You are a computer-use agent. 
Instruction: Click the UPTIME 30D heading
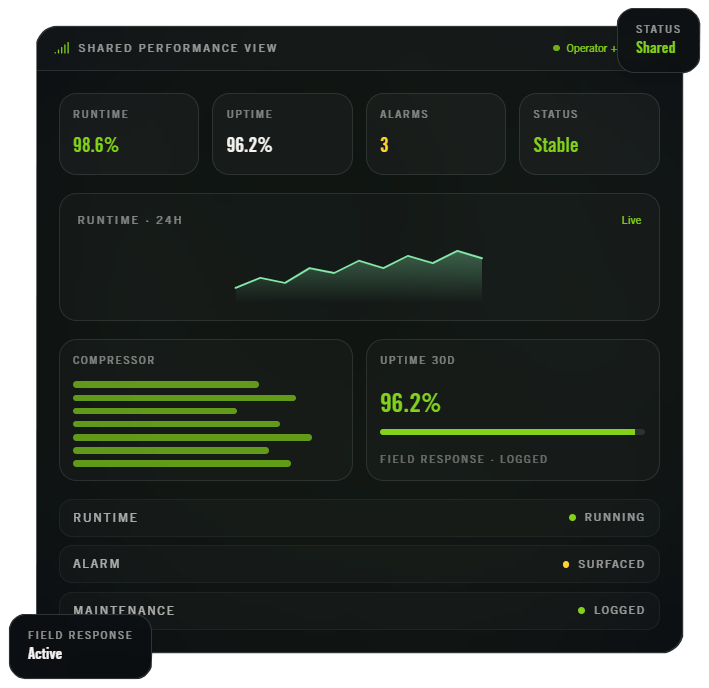[x=417, y=360]
